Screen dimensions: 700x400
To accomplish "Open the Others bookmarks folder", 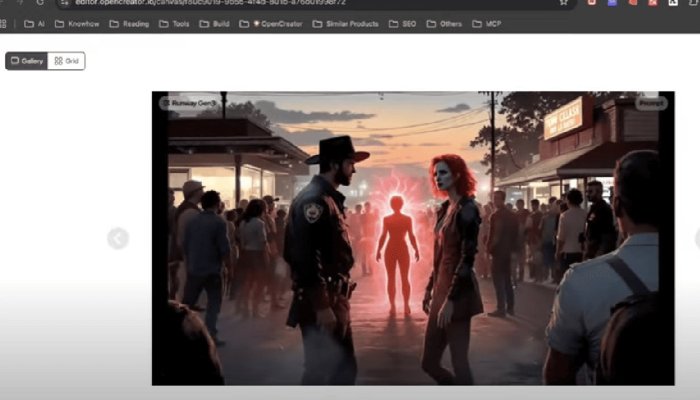I will (x=444, y=24).
